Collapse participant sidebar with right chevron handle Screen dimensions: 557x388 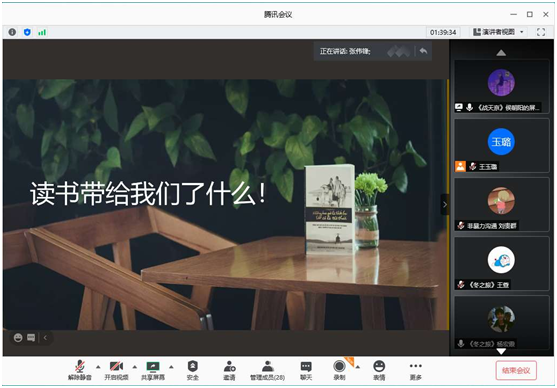(445, 204)
